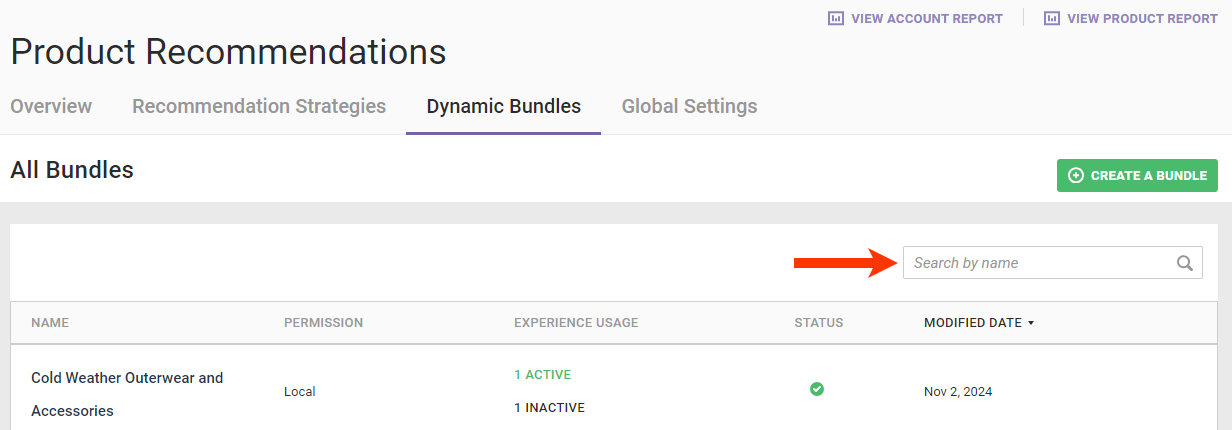Screen dimensions: 1232x430
Task: Open the View Account Report link
Action: [x=926, y=18]
